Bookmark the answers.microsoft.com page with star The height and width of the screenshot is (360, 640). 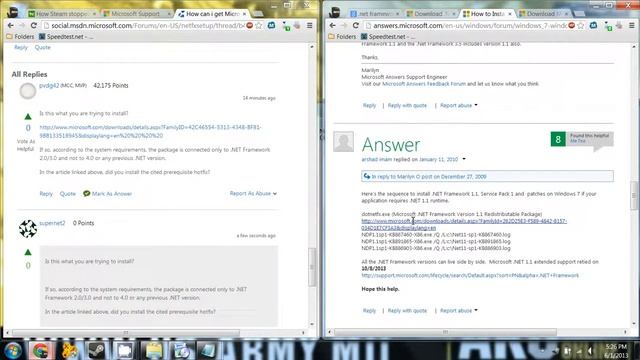click(581, 25)
